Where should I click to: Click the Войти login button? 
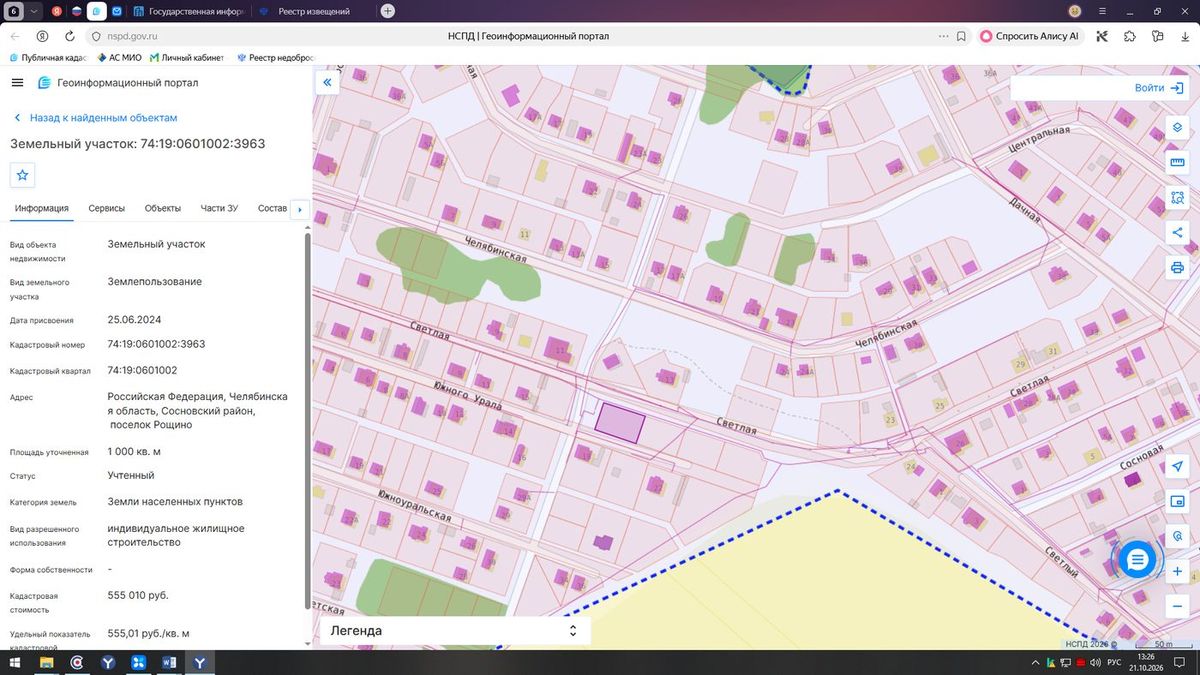pyautogui.click(x=1159, y=88)
